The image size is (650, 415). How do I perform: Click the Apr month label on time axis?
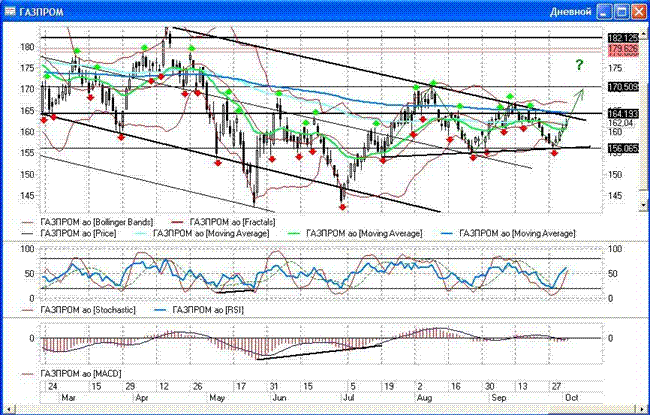click(142, 398)
